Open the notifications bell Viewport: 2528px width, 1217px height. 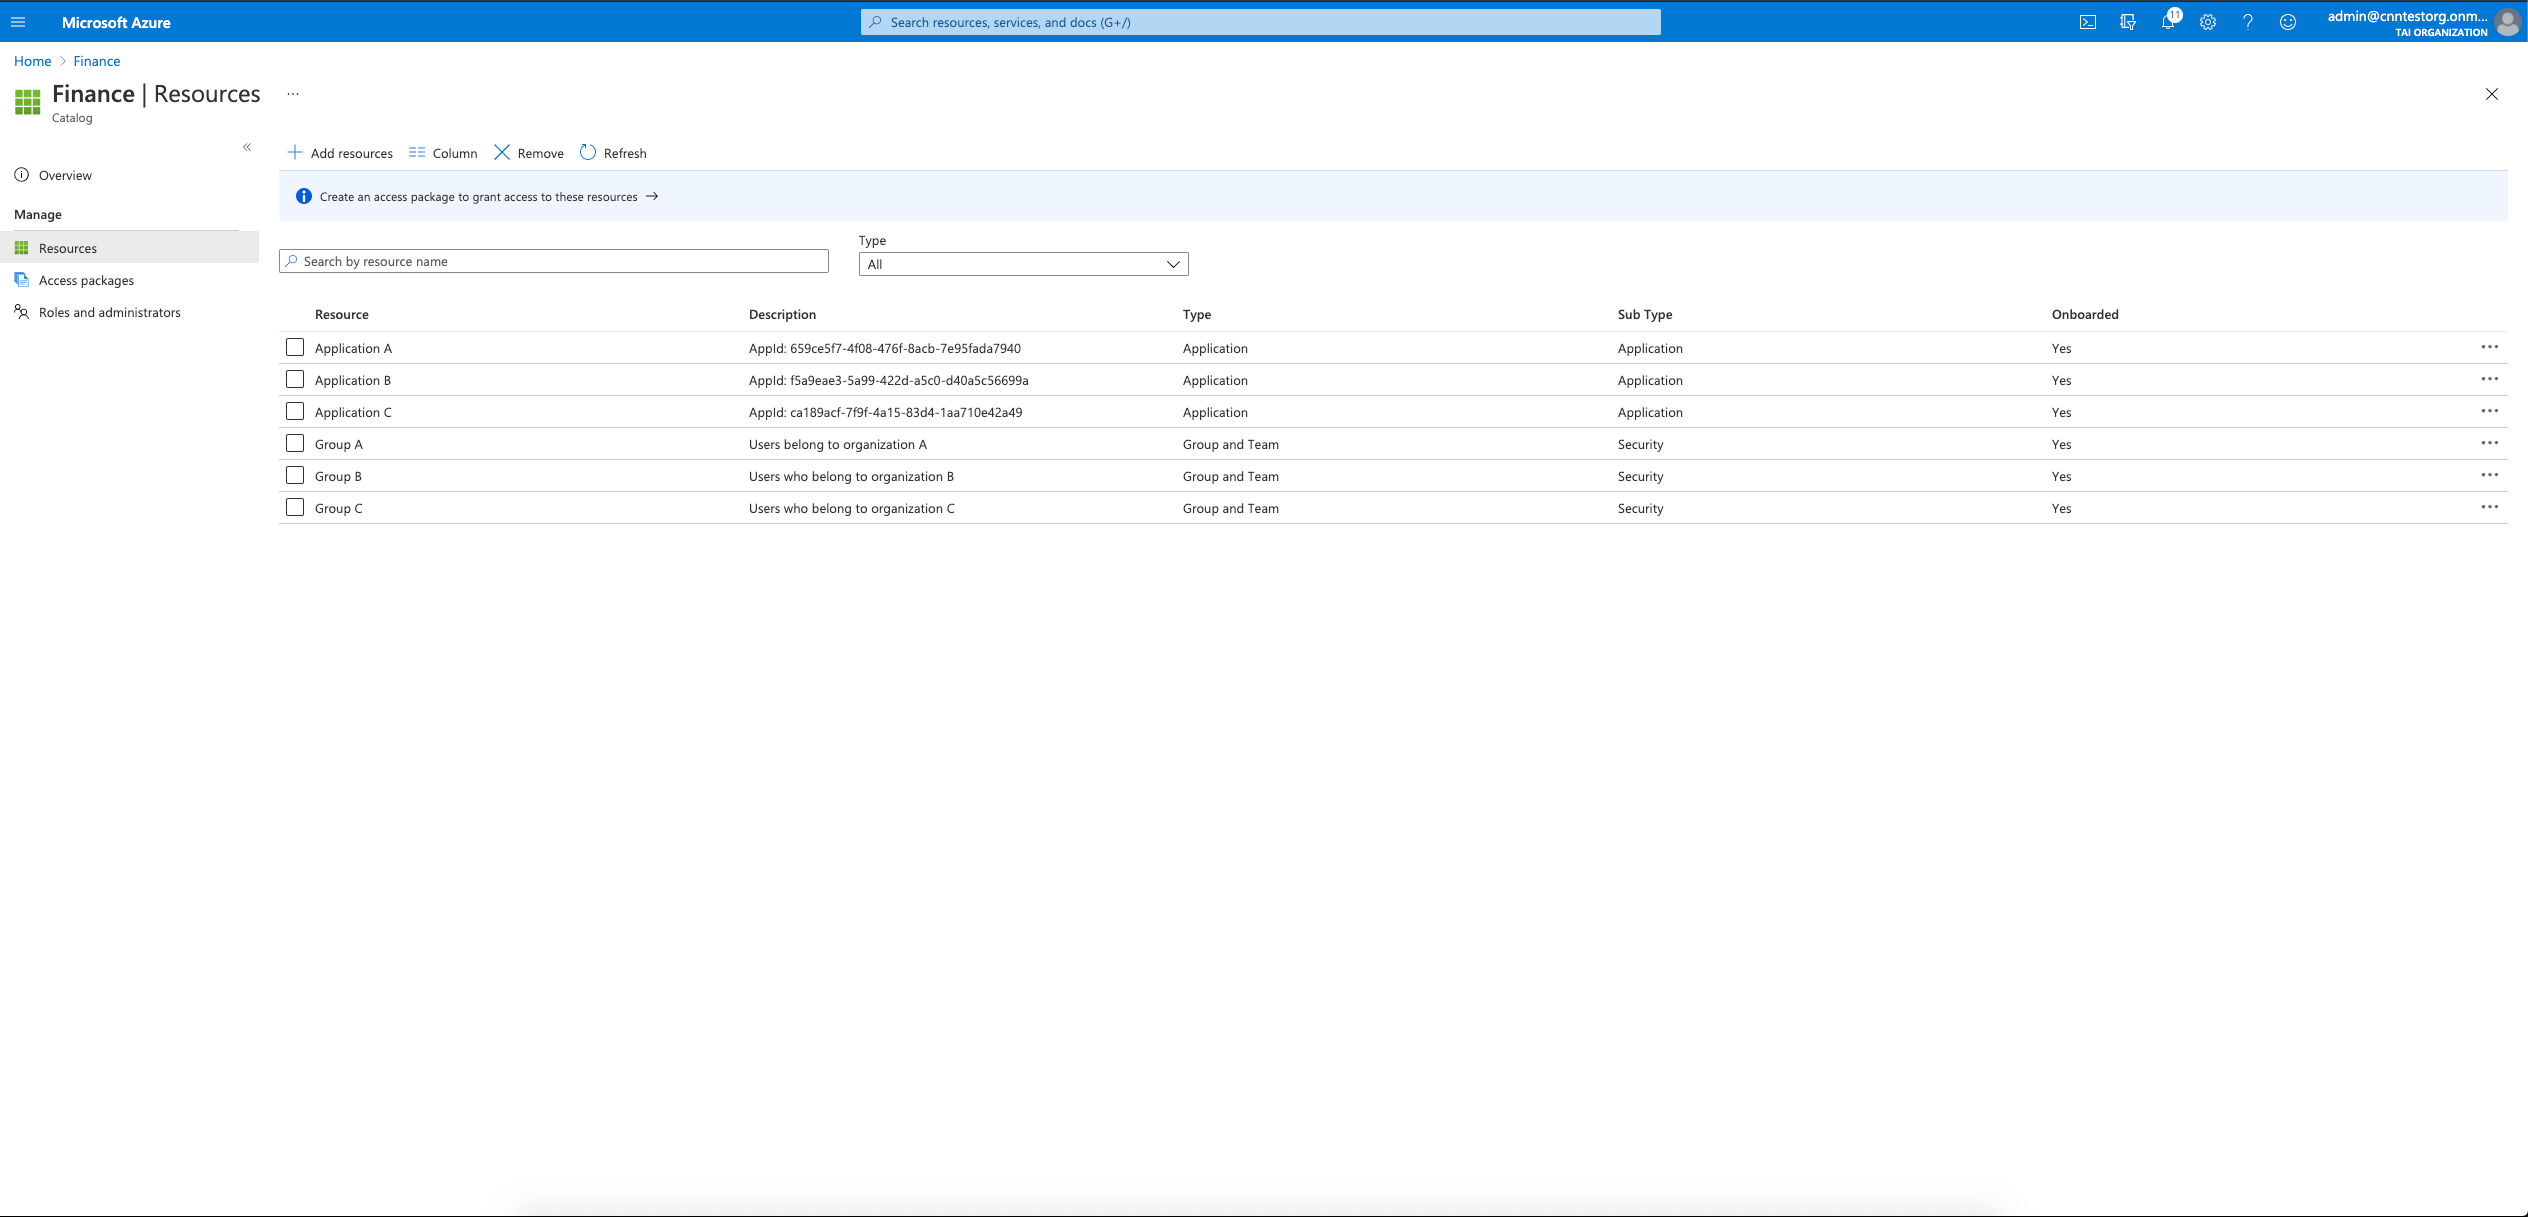point(2167,21)
